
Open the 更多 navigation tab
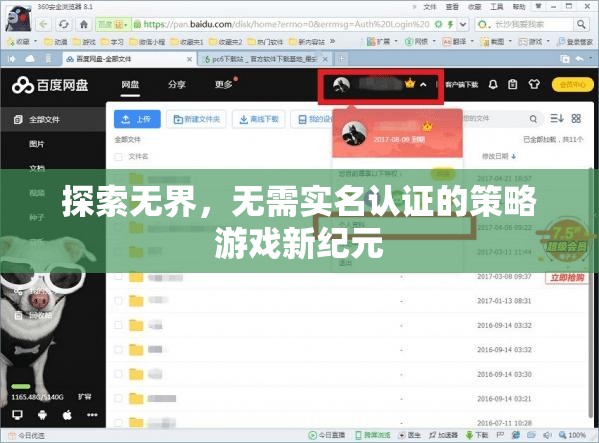(x=223, y=84)
